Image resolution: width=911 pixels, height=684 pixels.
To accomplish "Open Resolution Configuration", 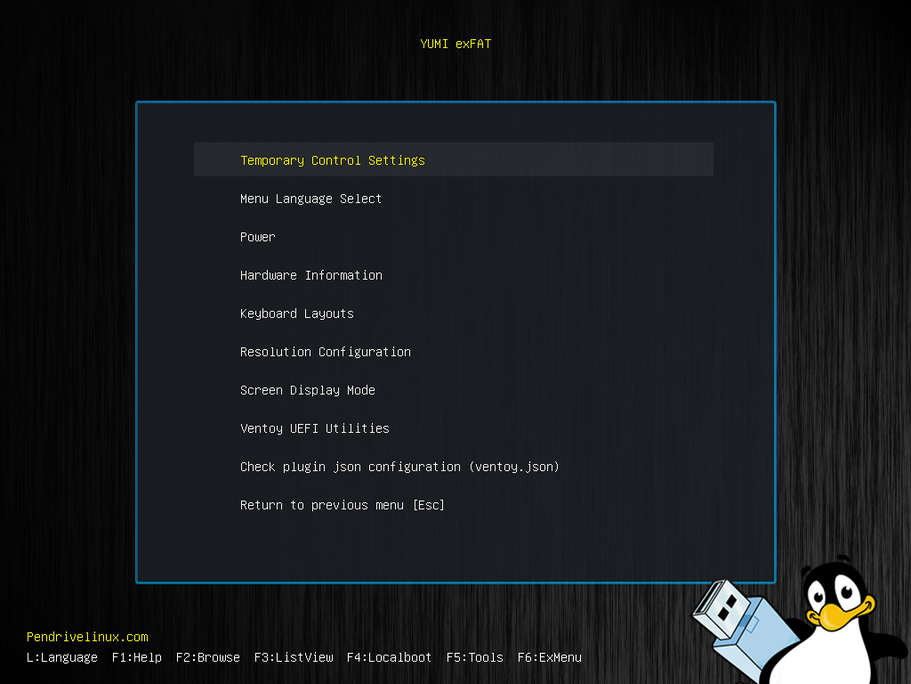I will (x=325, y=352).
